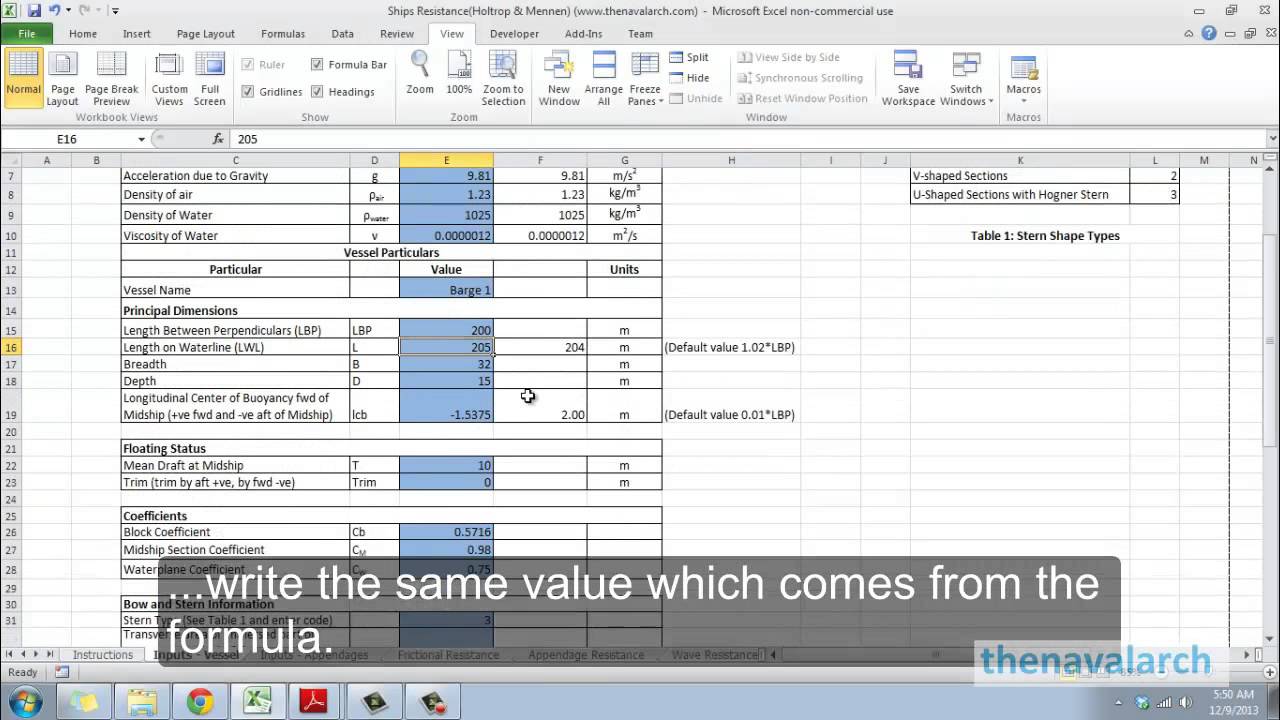The image size is (1280, 720).
Task: Open the Formulas ribbon tab
Action: 283,33
